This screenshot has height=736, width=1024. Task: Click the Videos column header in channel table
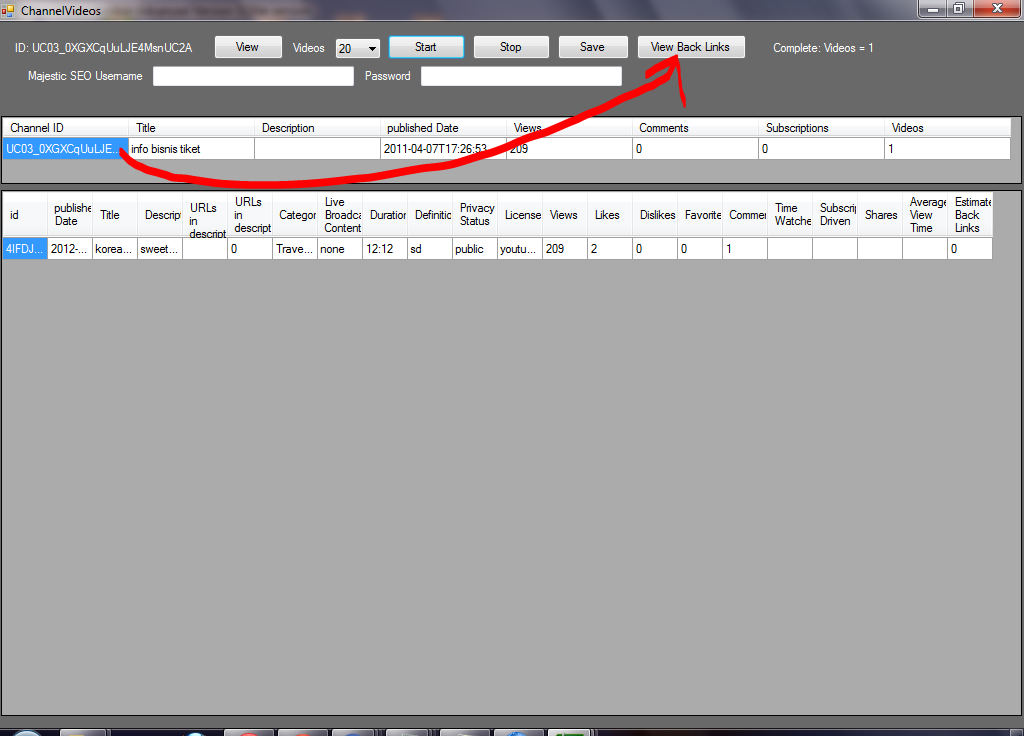948,128
